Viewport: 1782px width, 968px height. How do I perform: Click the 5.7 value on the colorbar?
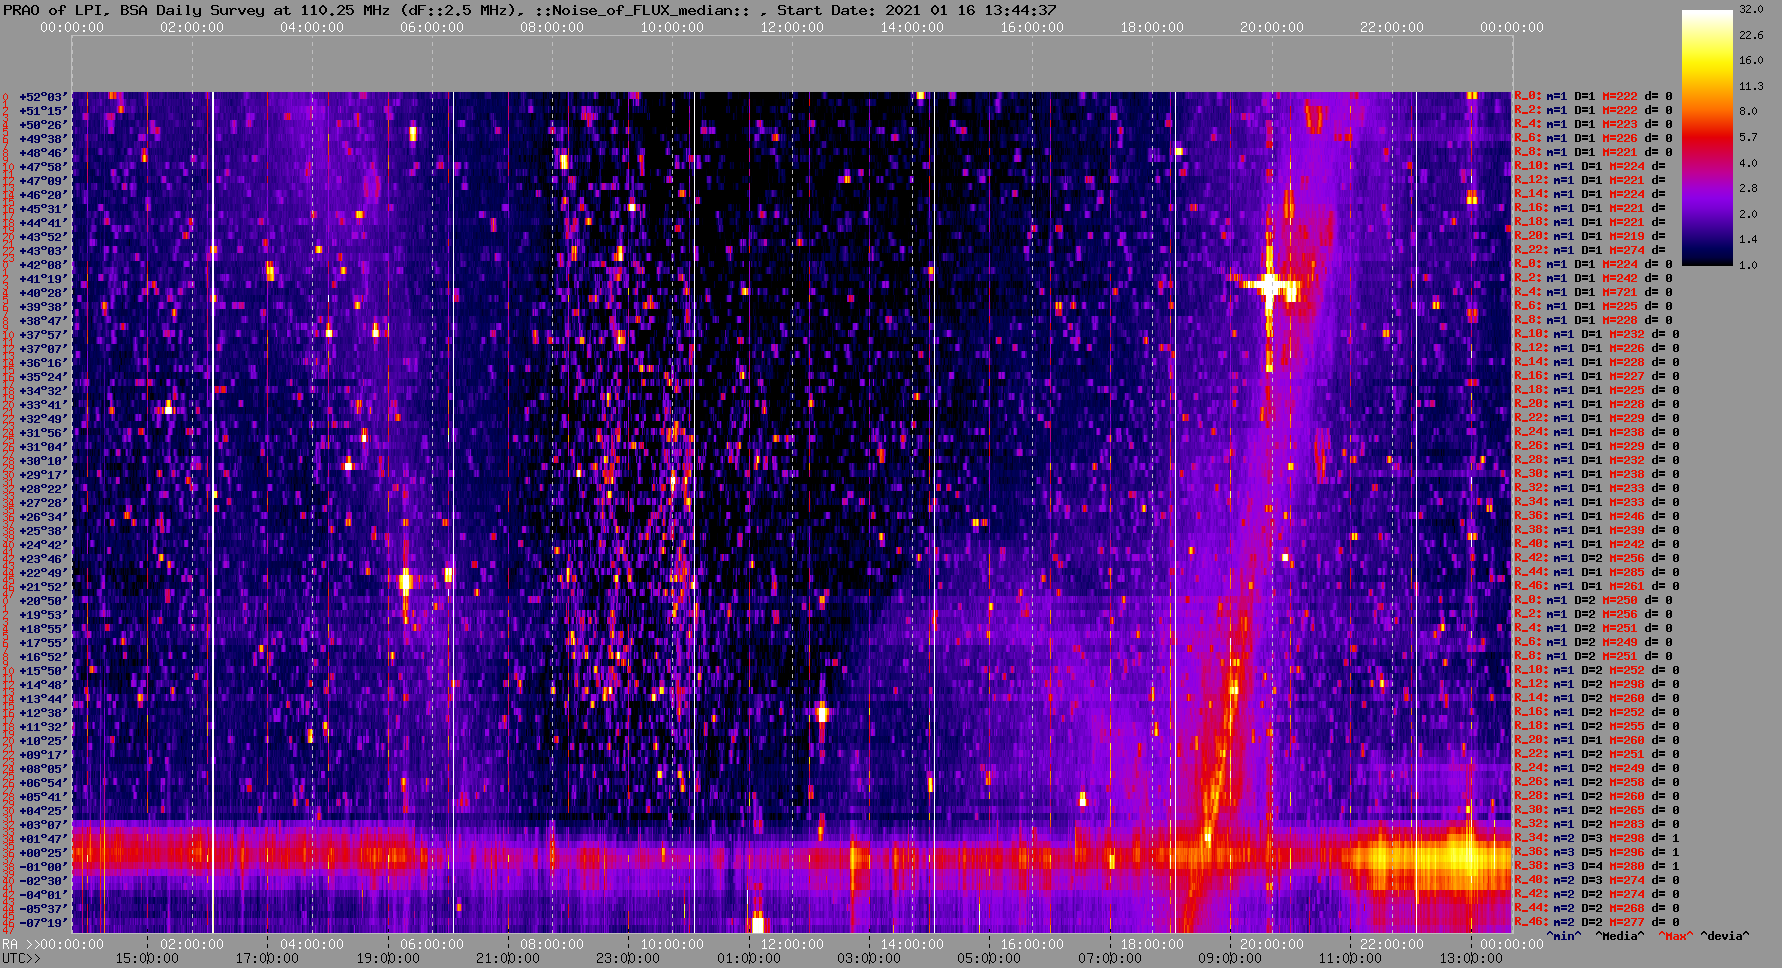1748,137
